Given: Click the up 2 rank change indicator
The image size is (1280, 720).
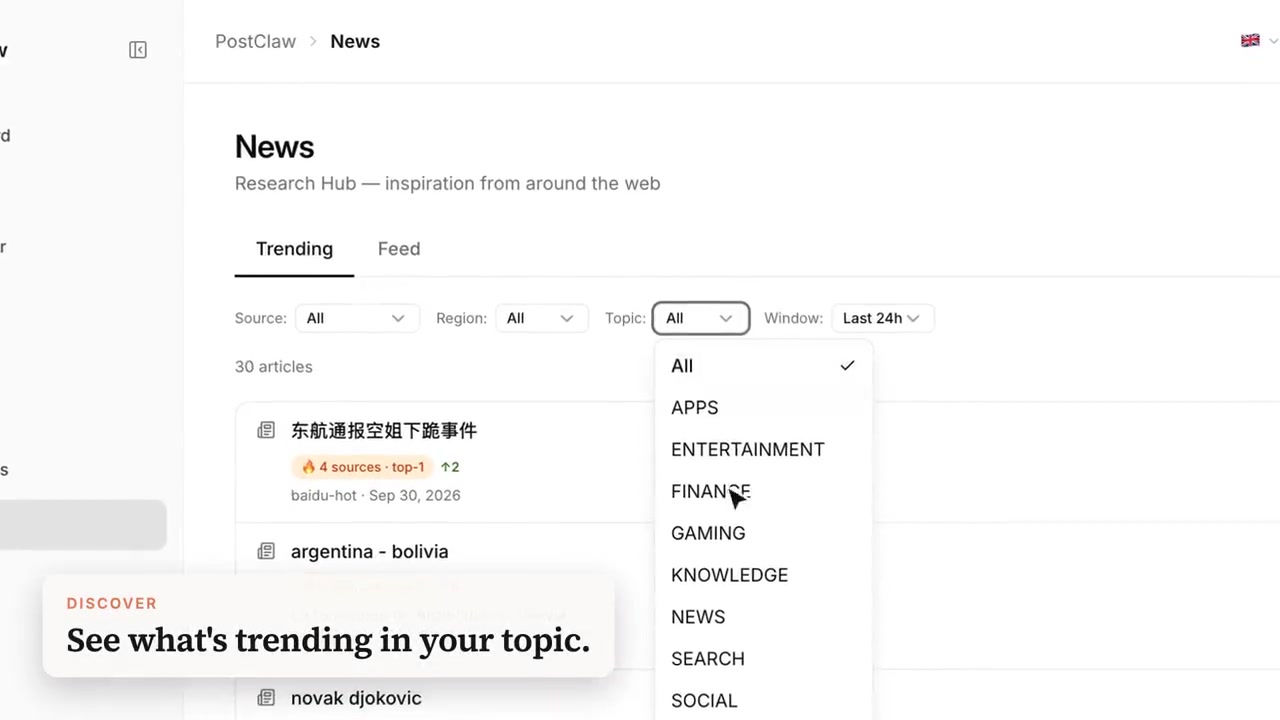Looking at the screenshot, I should click(450, 467).
